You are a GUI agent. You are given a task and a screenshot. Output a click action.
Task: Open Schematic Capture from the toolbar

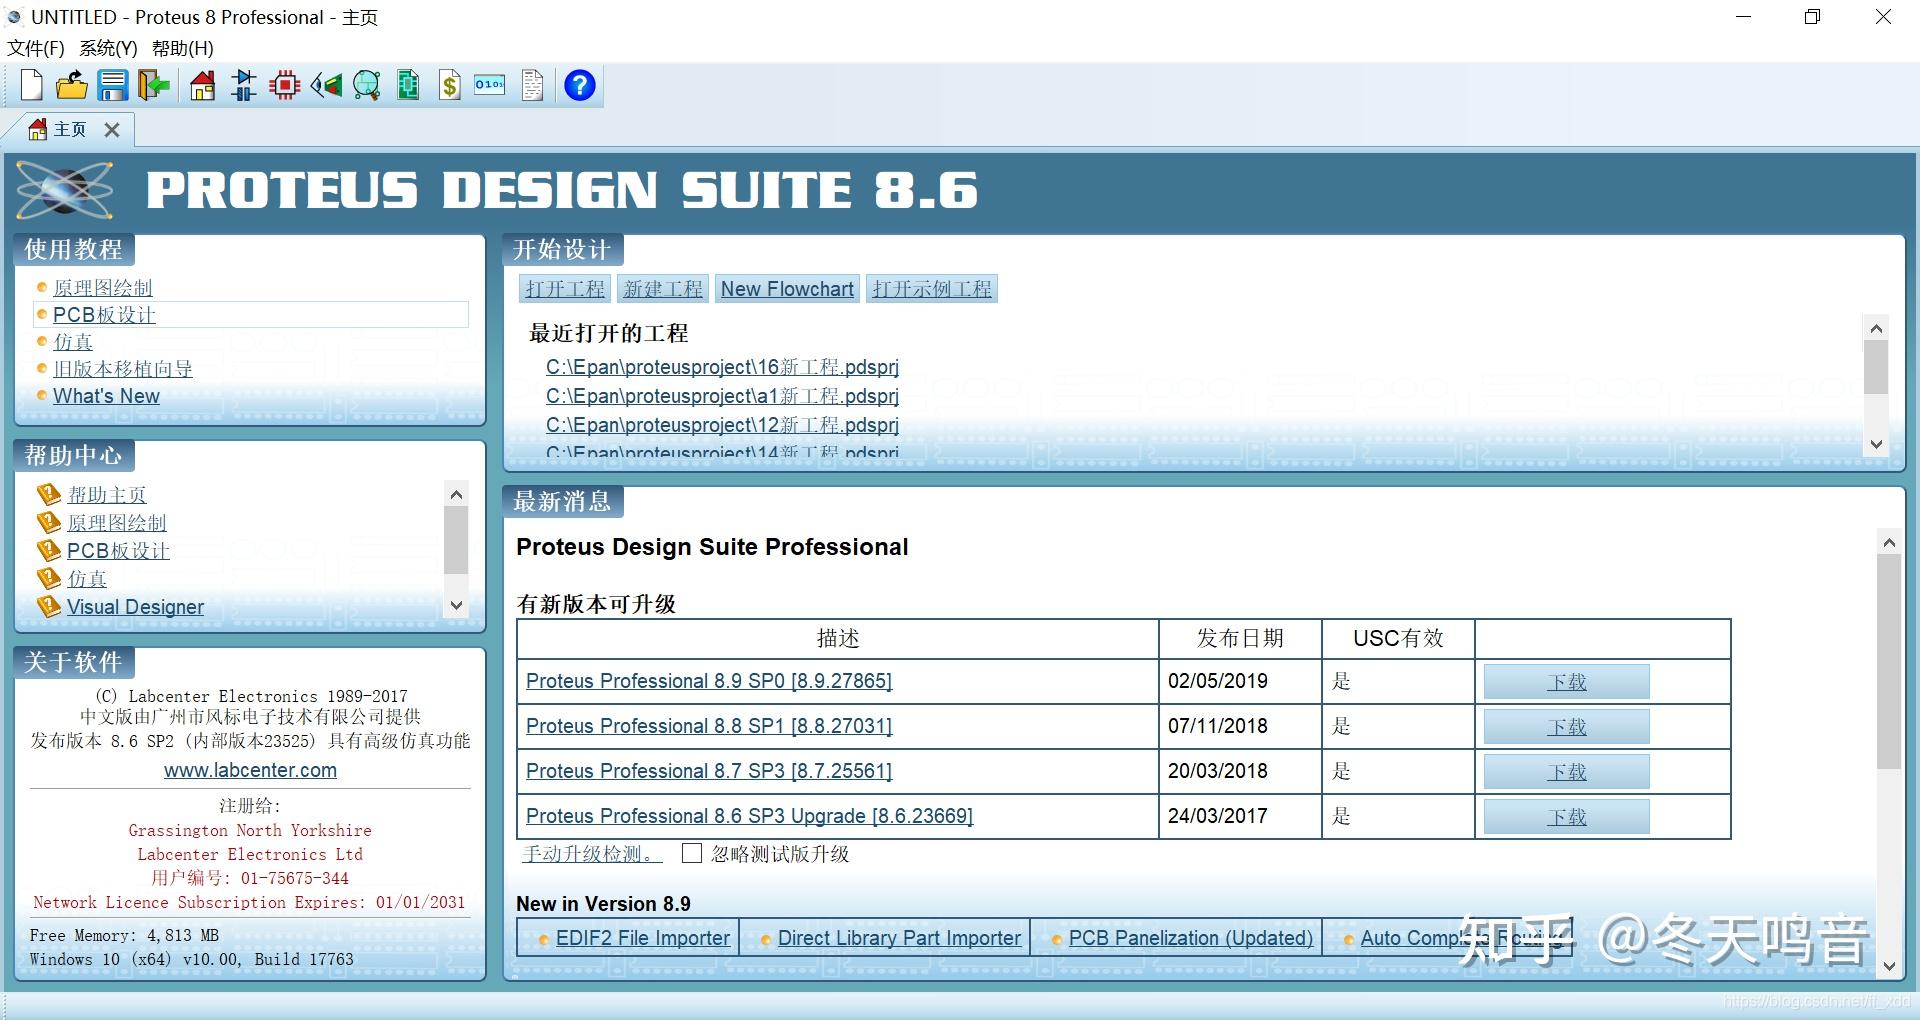tap(244, 86)
